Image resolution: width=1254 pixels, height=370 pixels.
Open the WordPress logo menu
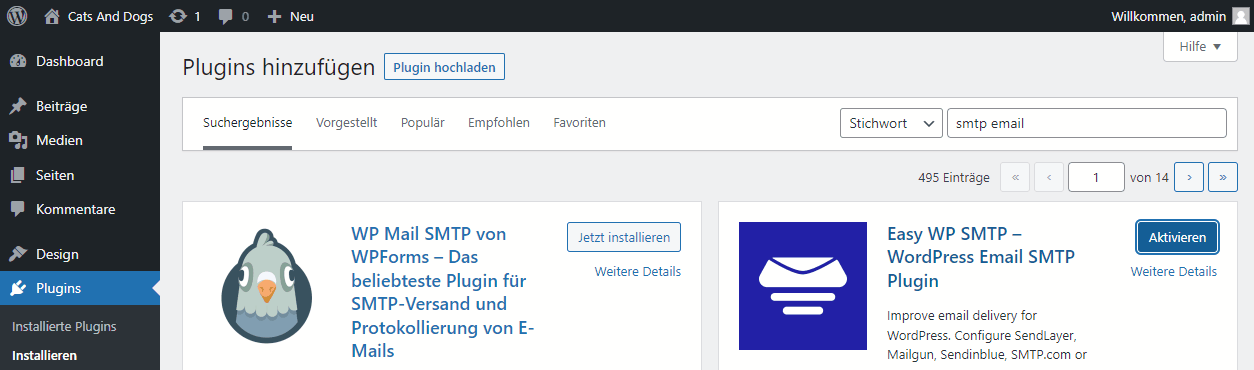17,16
